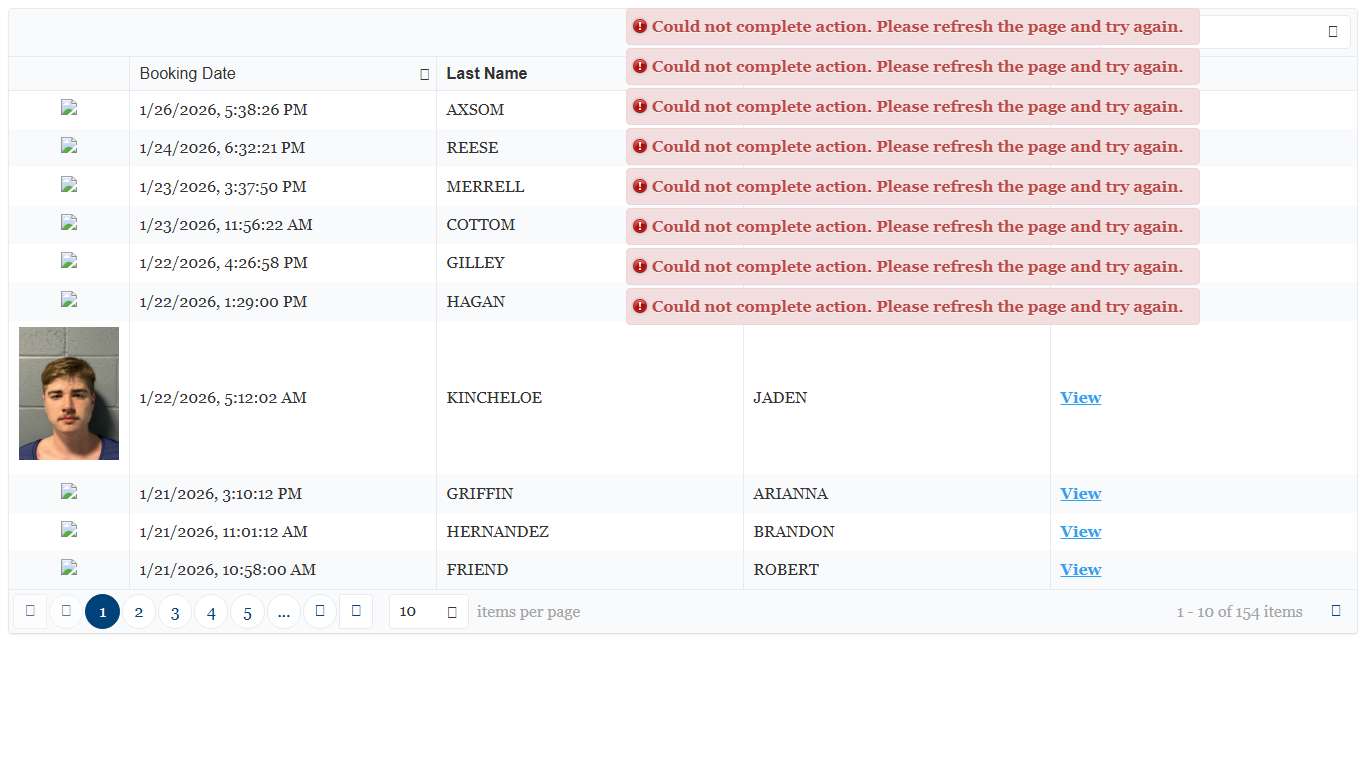The width and height of the screenshot is (1366, 768).
Task: Open the View link for ARIANNA GRIFFIN
Action: coord(1080,494)
